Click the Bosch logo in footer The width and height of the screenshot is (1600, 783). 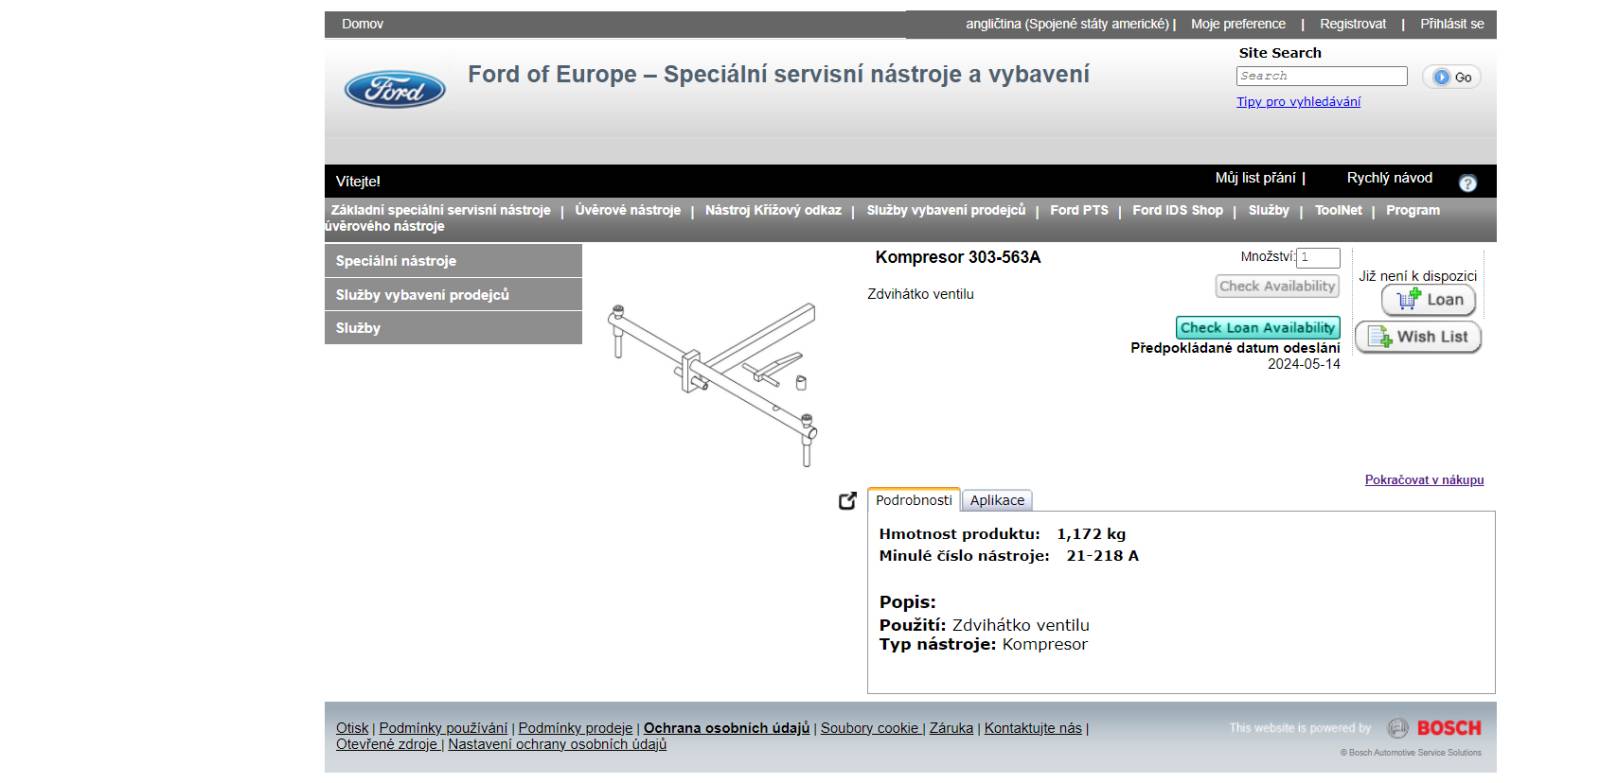pos(1434,728)
